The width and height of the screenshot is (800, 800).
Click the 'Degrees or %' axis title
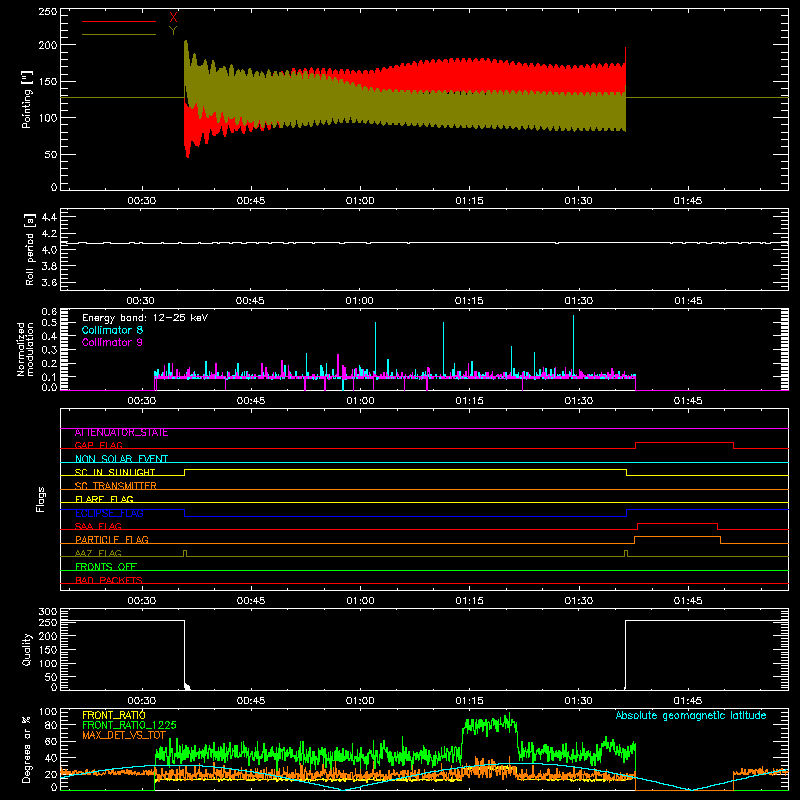click(27, 749)
